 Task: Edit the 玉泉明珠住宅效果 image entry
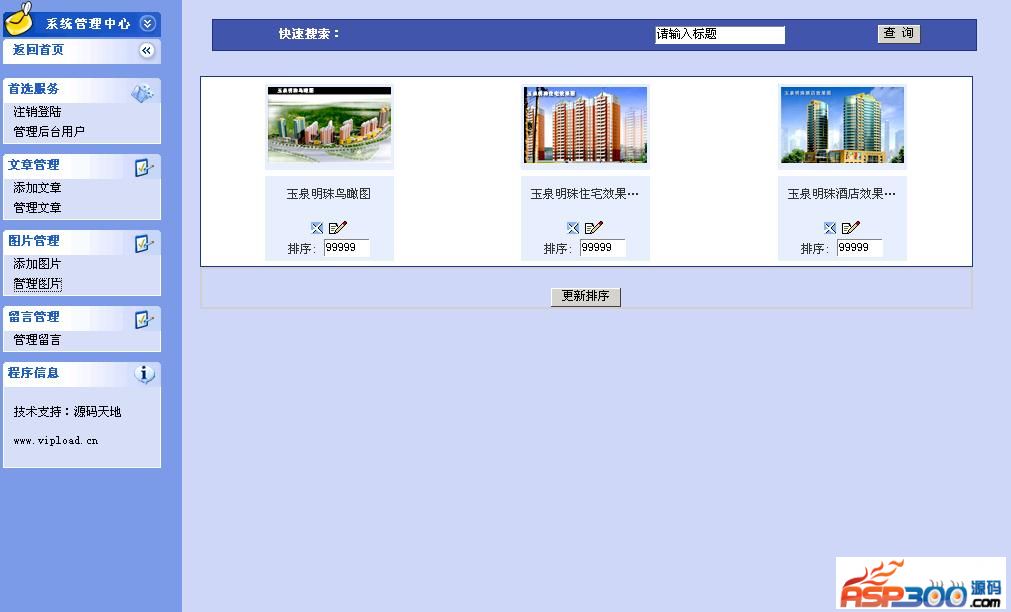pyautogui.click(x=594, y=227)
